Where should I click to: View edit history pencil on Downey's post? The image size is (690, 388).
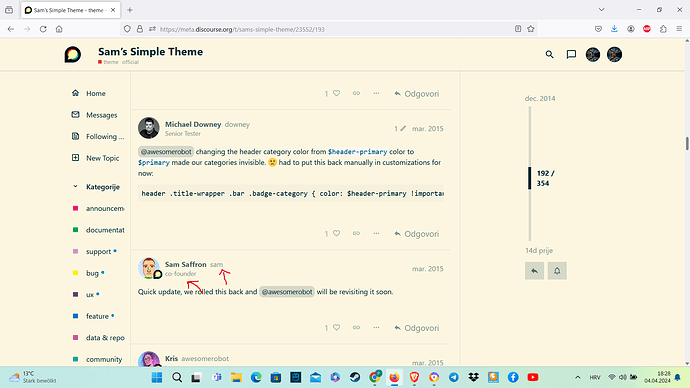point(403,128)
